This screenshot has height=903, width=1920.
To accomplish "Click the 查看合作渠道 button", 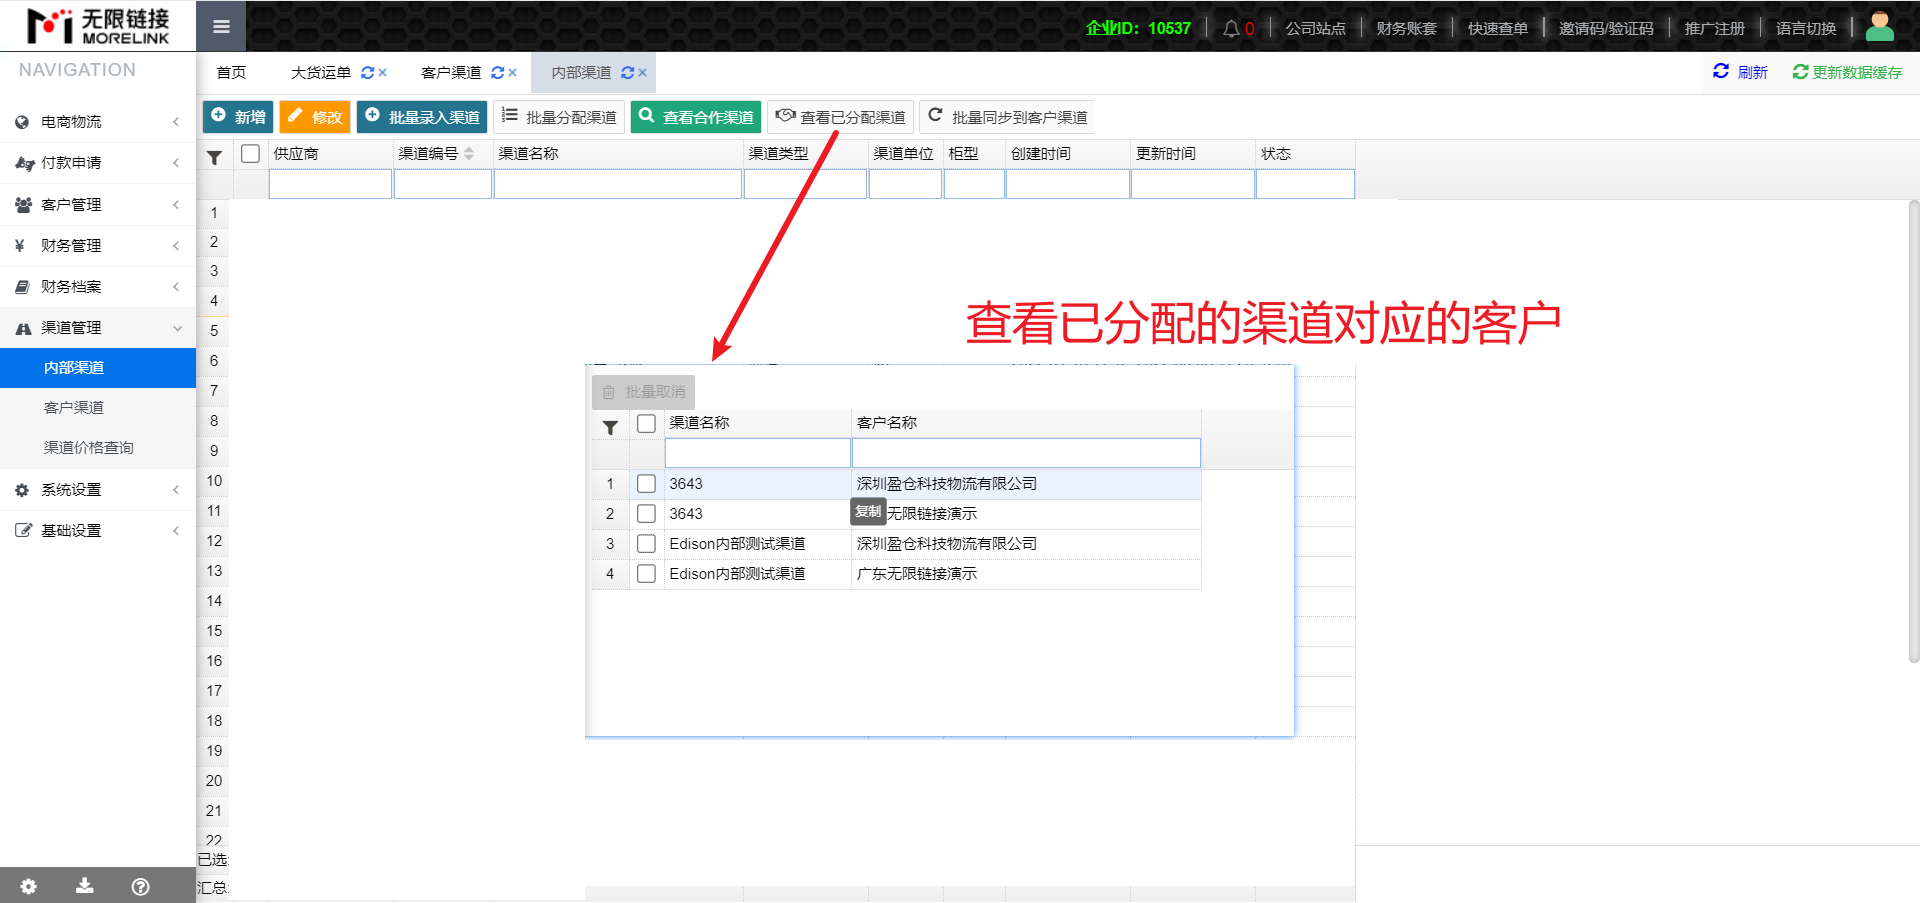I will (x=696, y=117).
